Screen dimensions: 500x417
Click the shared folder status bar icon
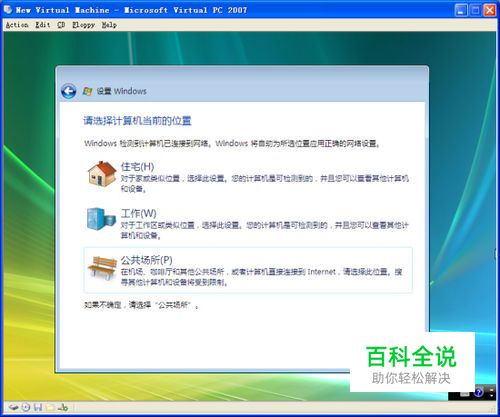point(50,407)
